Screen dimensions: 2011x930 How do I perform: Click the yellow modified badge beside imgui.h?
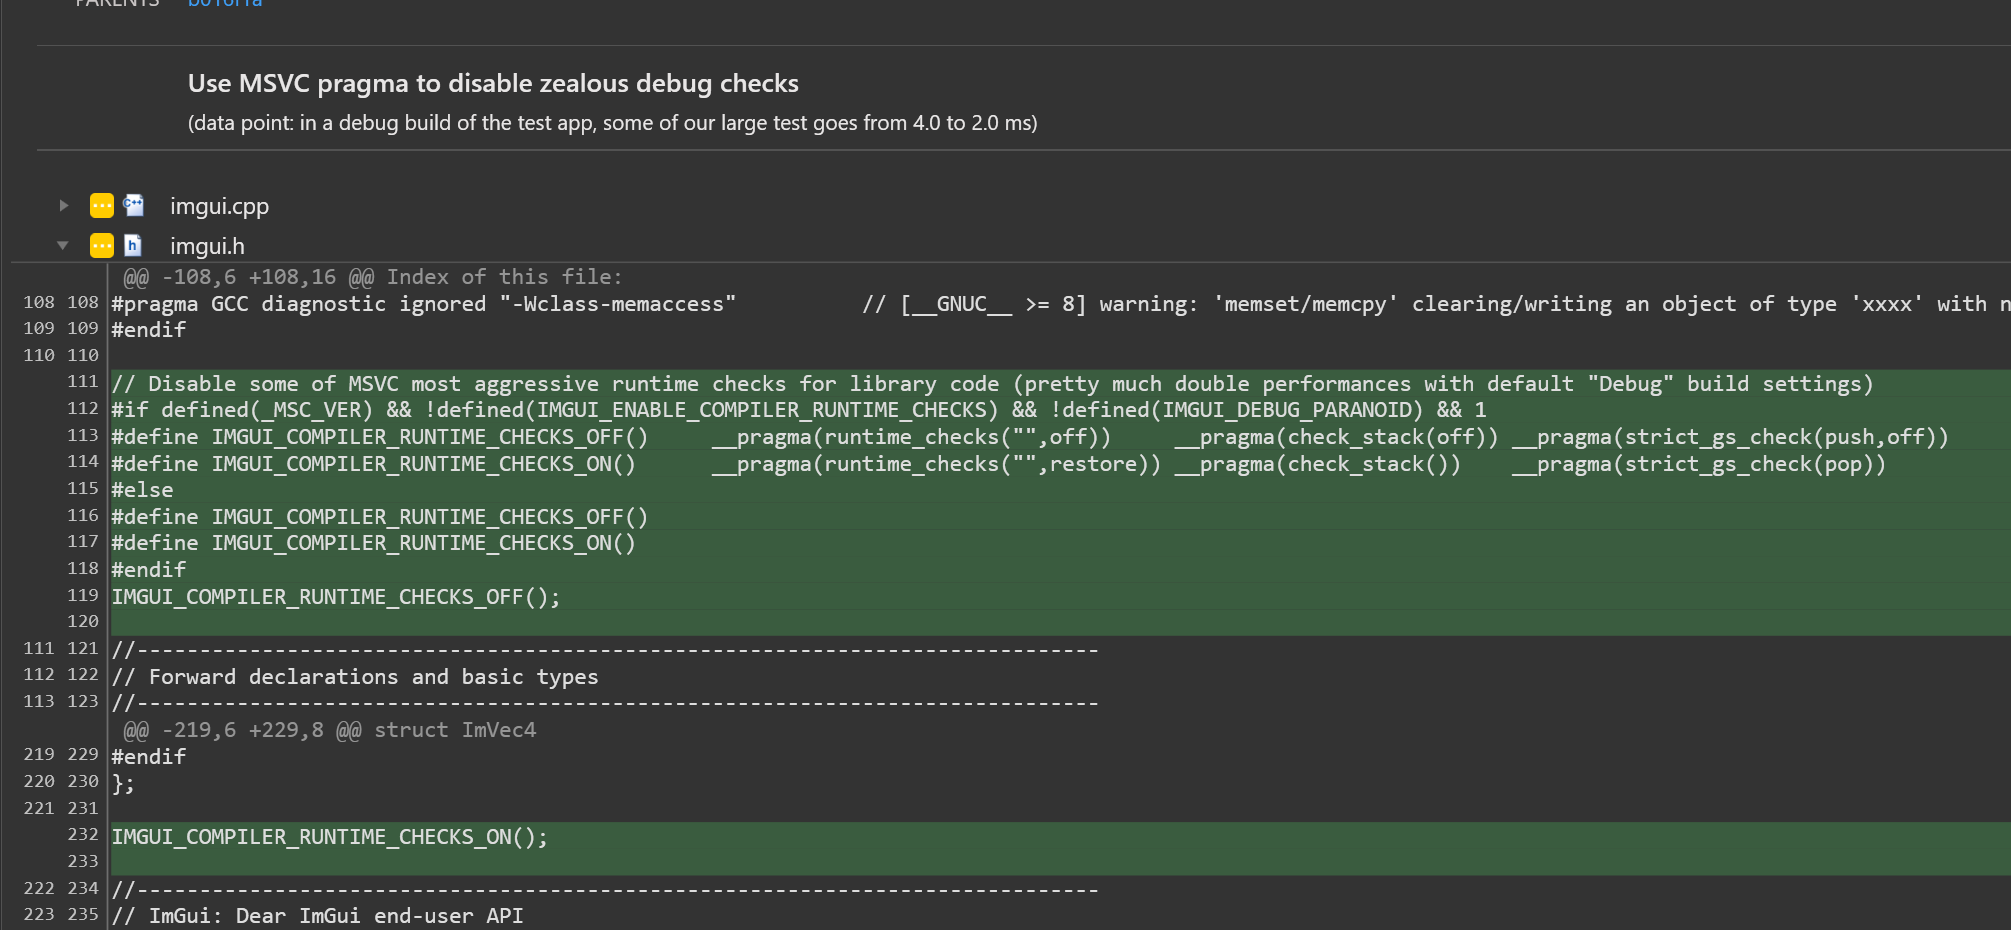tap(102, 246)
